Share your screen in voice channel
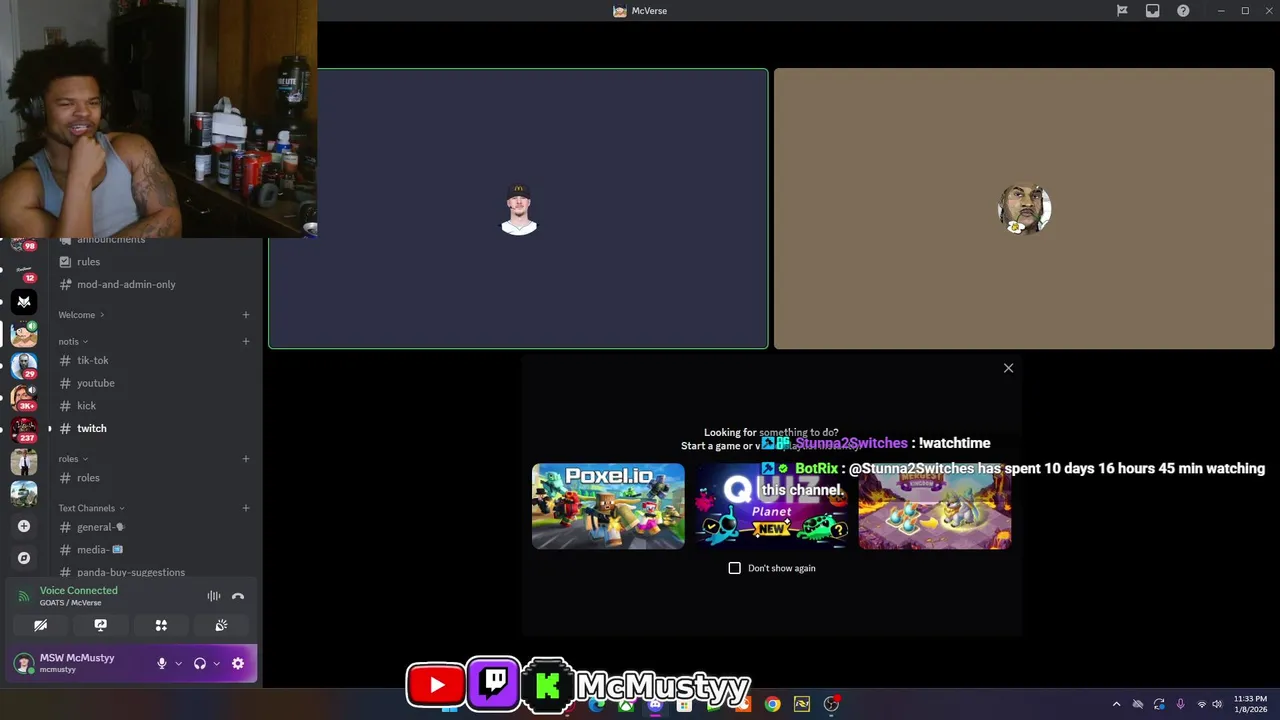 click(x=101, y=625)
